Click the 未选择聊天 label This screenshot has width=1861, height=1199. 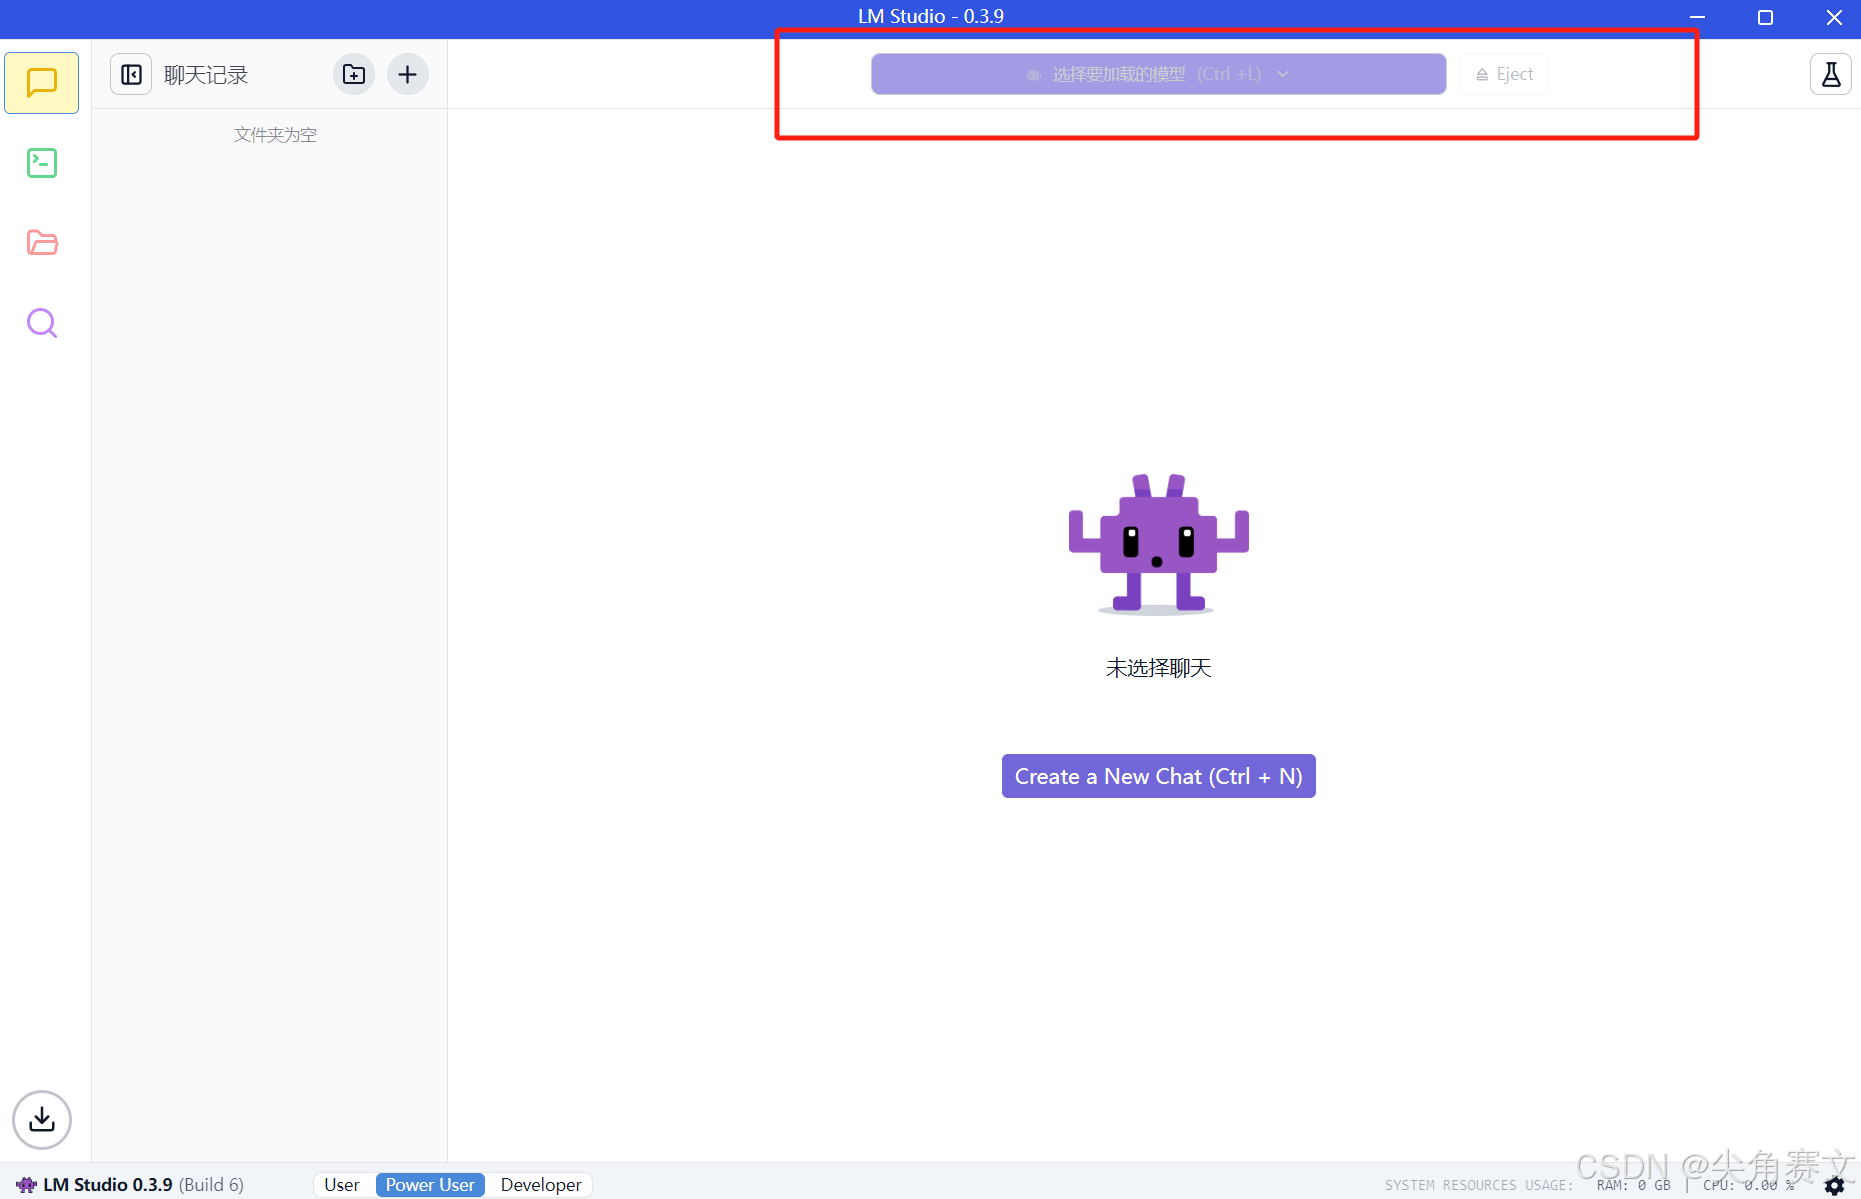[x=1158, y=668]
